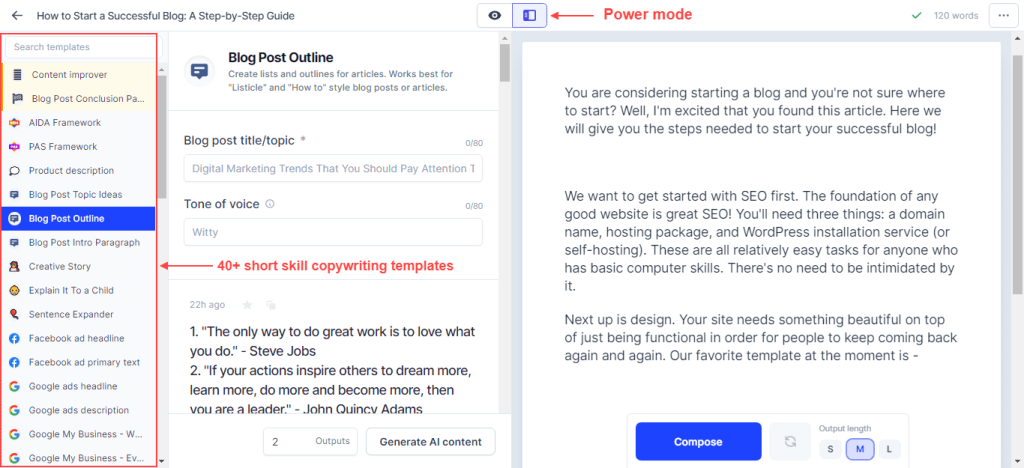Image resolution: width=1024 pixels, height=468 pixels.
Task: Adjust the Outputs number stepper
Action: [310, 441]
